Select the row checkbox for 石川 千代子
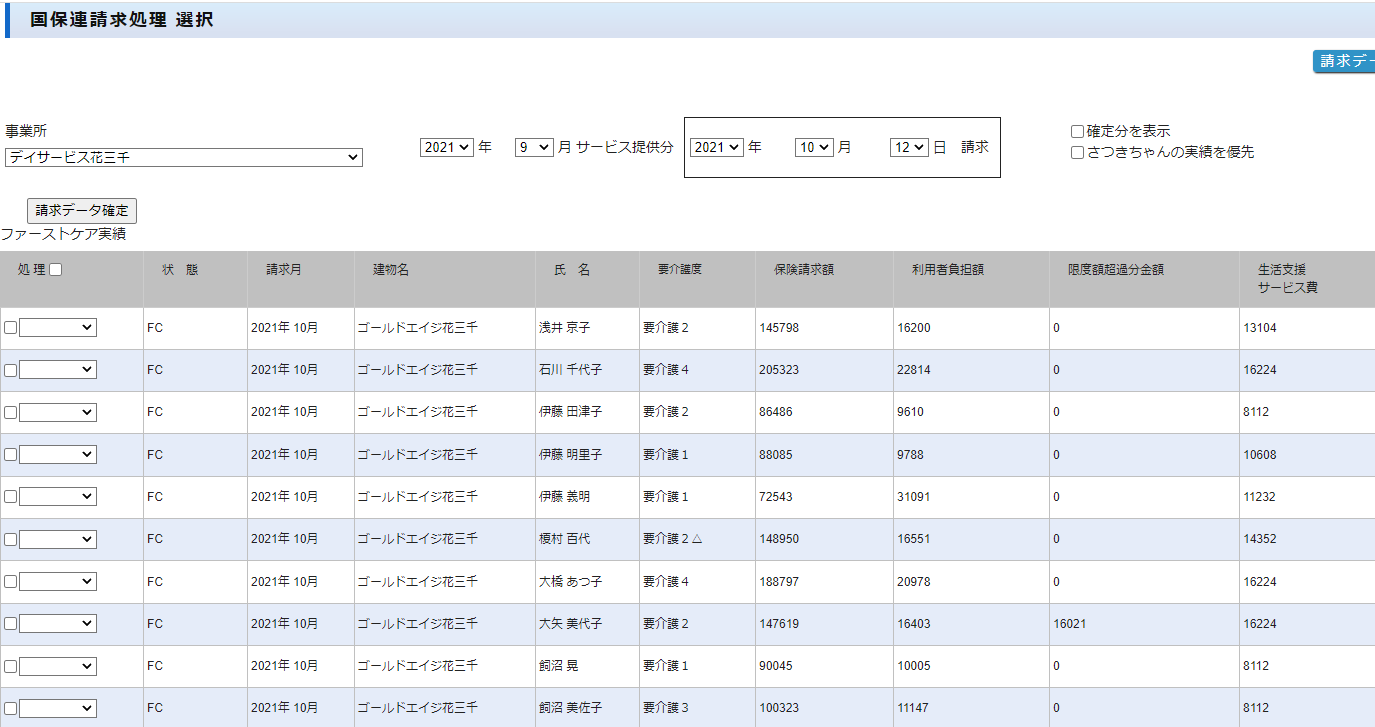Image resolution: width=1375 pixels, height=727 pixels. 10,370
